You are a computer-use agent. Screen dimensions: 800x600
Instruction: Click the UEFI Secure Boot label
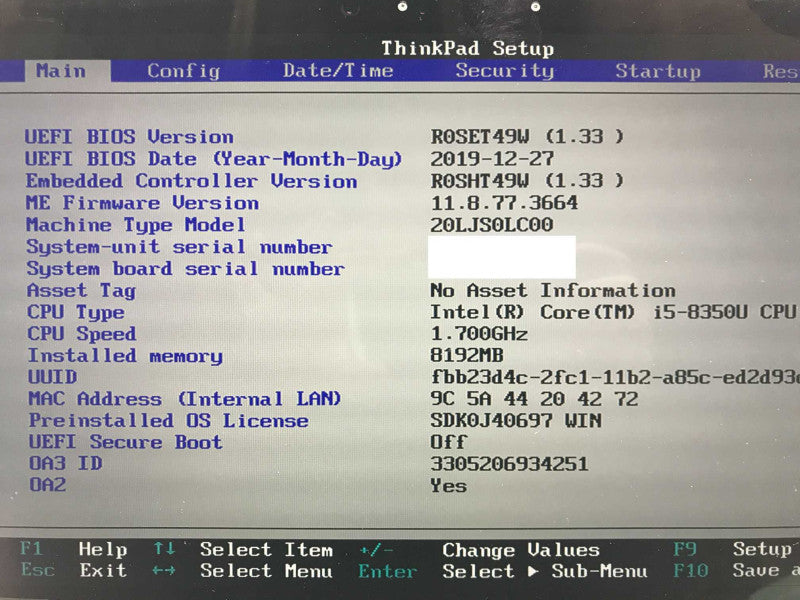pos(126,442)
